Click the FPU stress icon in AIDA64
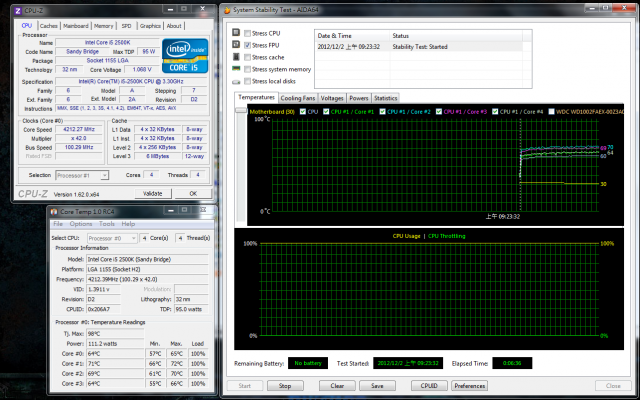640x400 pixels. pyautogui.click(x=236, y=44)
